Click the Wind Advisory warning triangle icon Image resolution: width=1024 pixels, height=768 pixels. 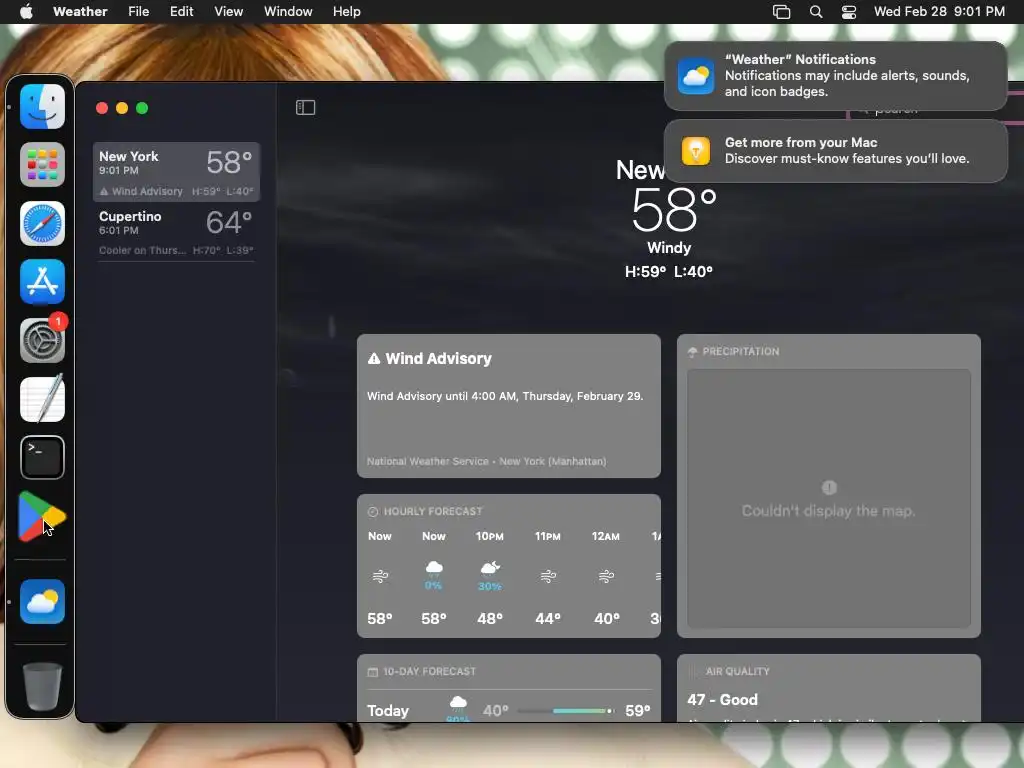(374, 359)
